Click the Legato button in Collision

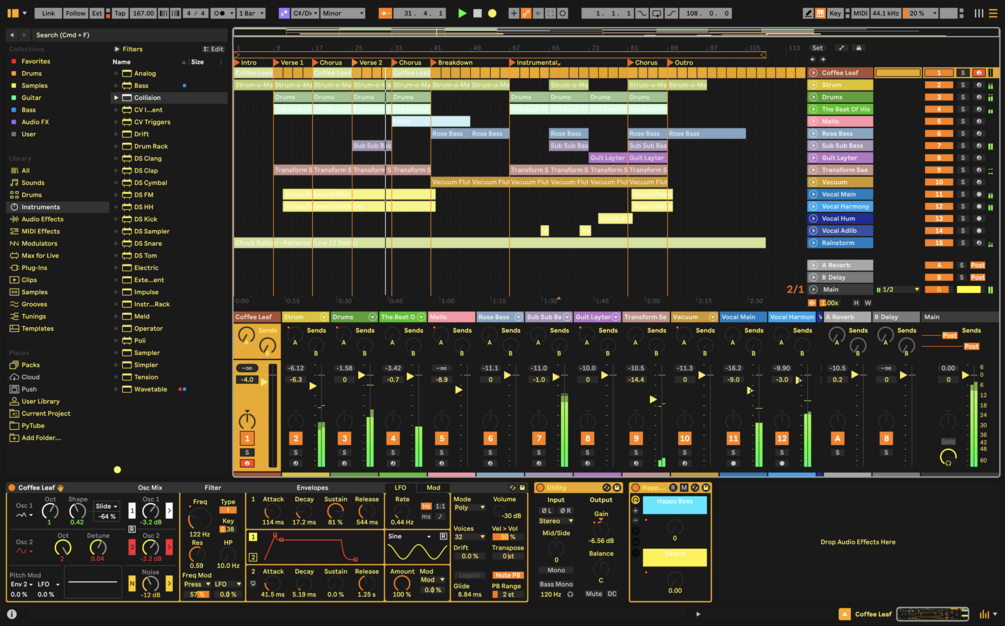469,575
